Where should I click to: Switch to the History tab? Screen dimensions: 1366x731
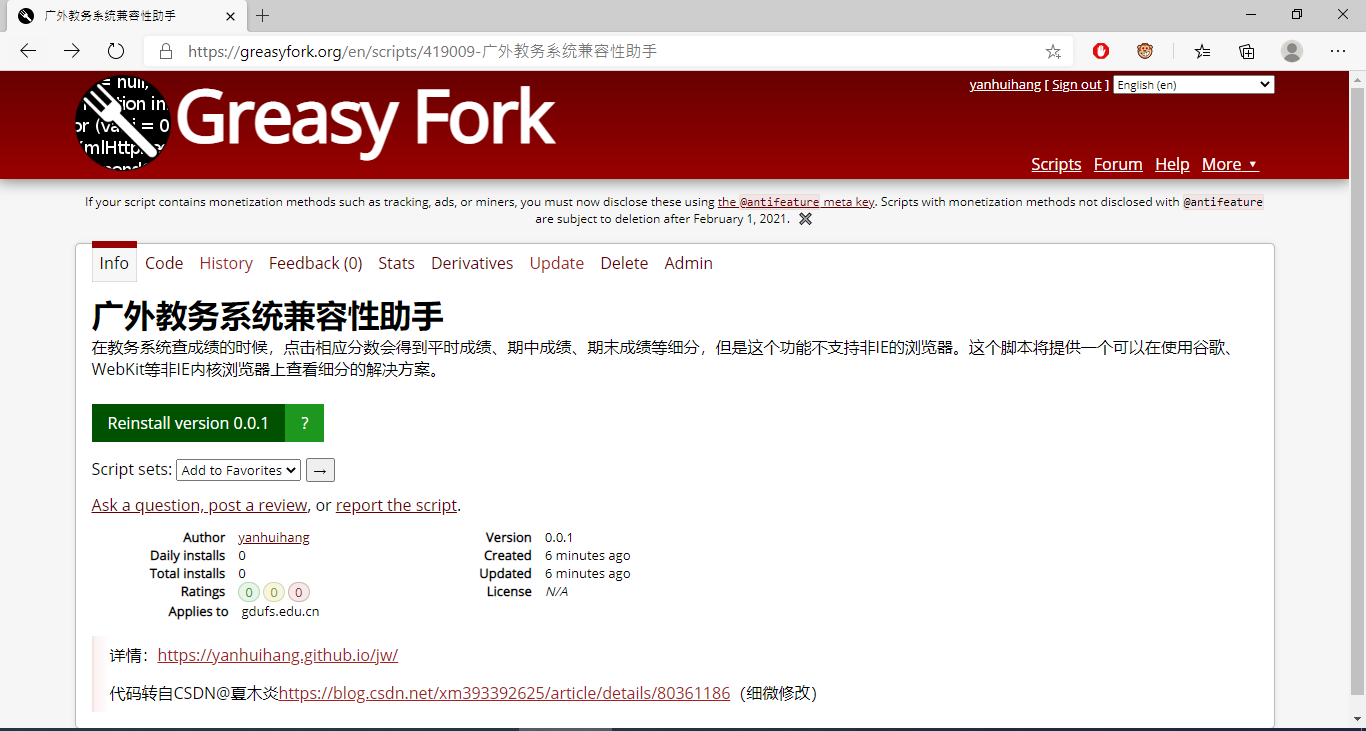coord(226,263)
